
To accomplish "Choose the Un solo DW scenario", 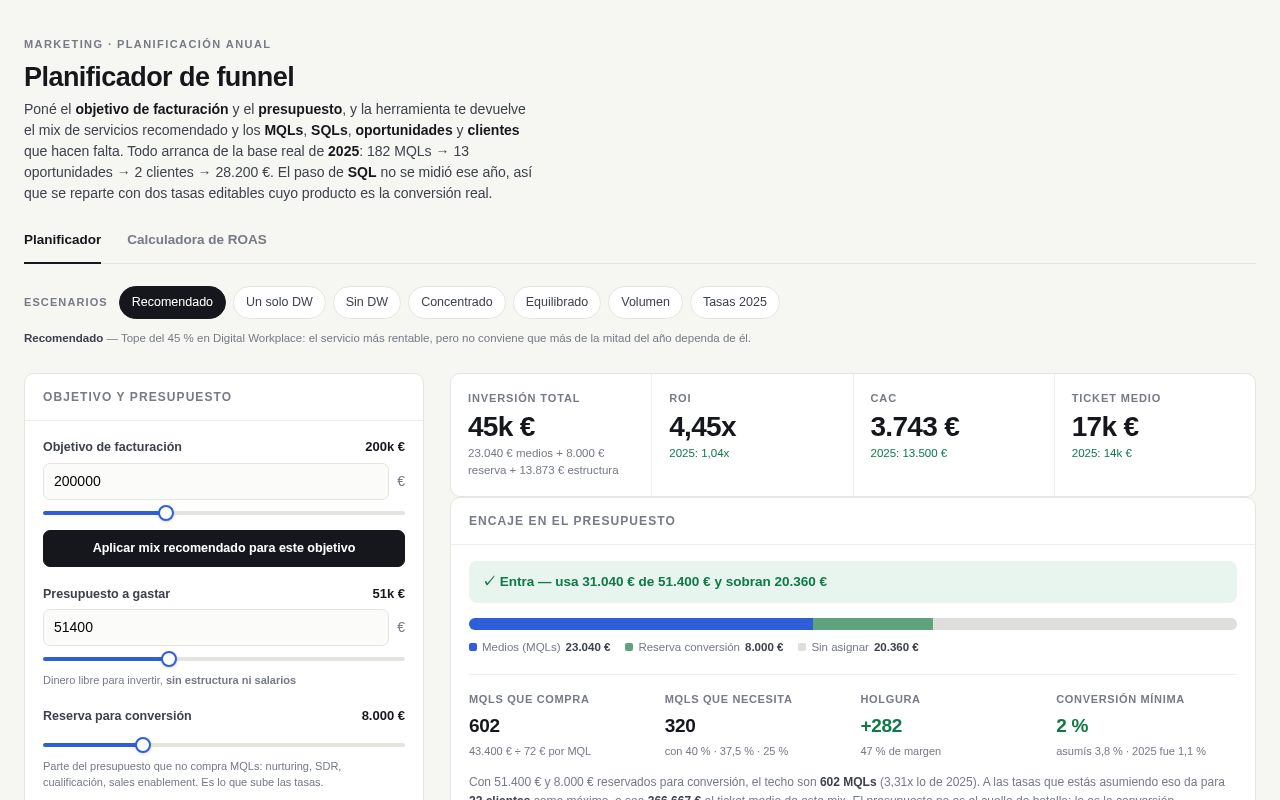I will pyautogui.click(x=279, y=302).
